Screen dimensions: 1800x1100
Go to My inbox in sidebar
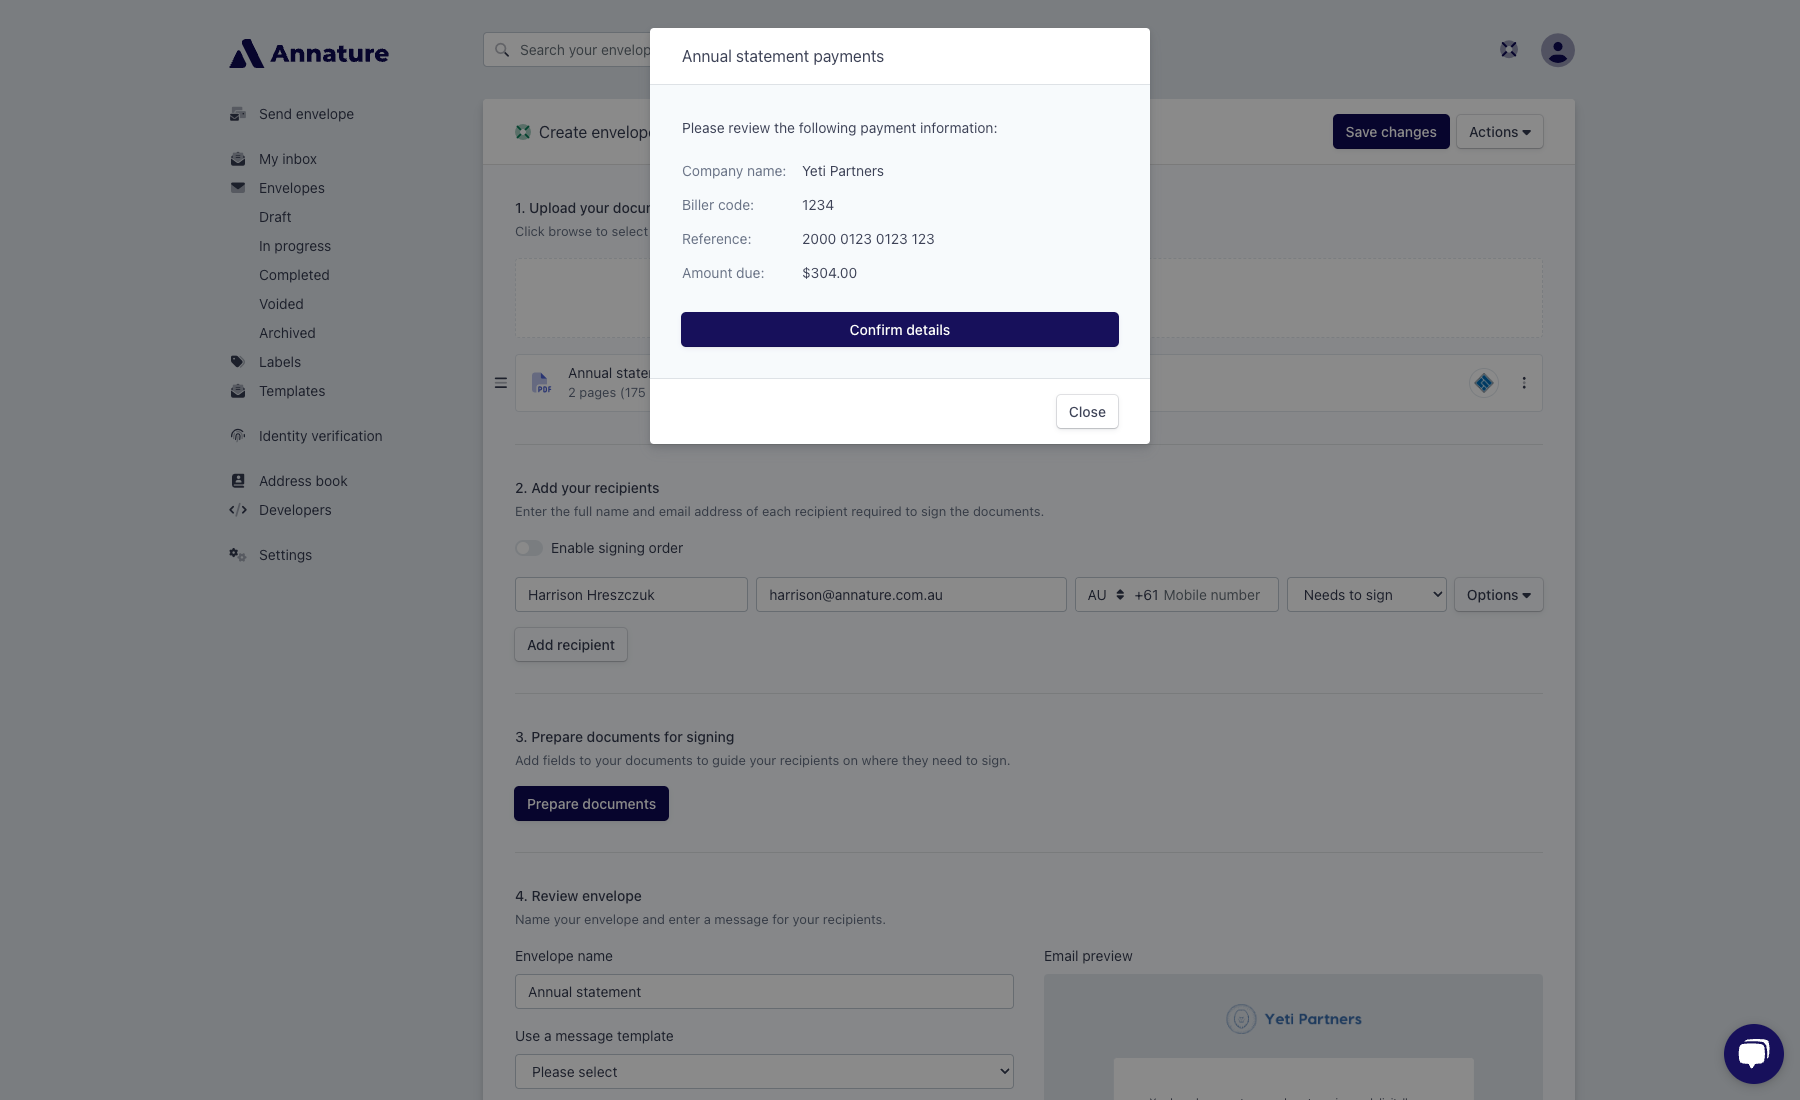pyautogui.click(x=288, y=159)
